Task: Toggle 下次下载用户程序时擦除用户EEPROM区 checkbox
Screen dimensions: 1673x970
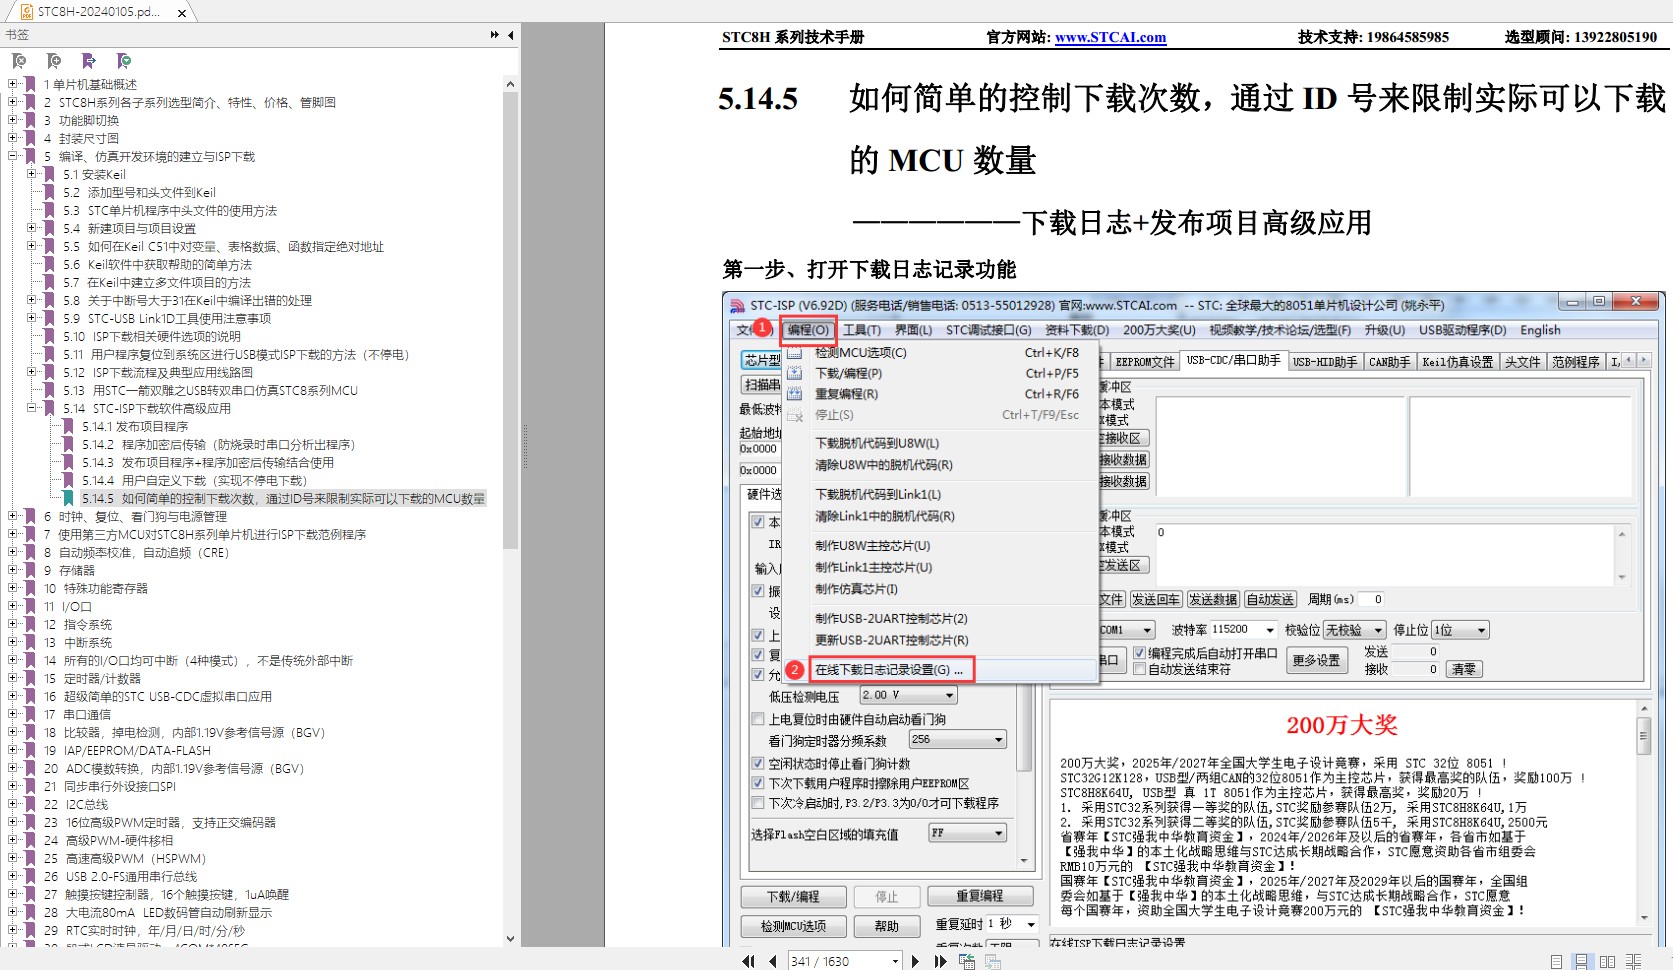Action: point(758,783)
